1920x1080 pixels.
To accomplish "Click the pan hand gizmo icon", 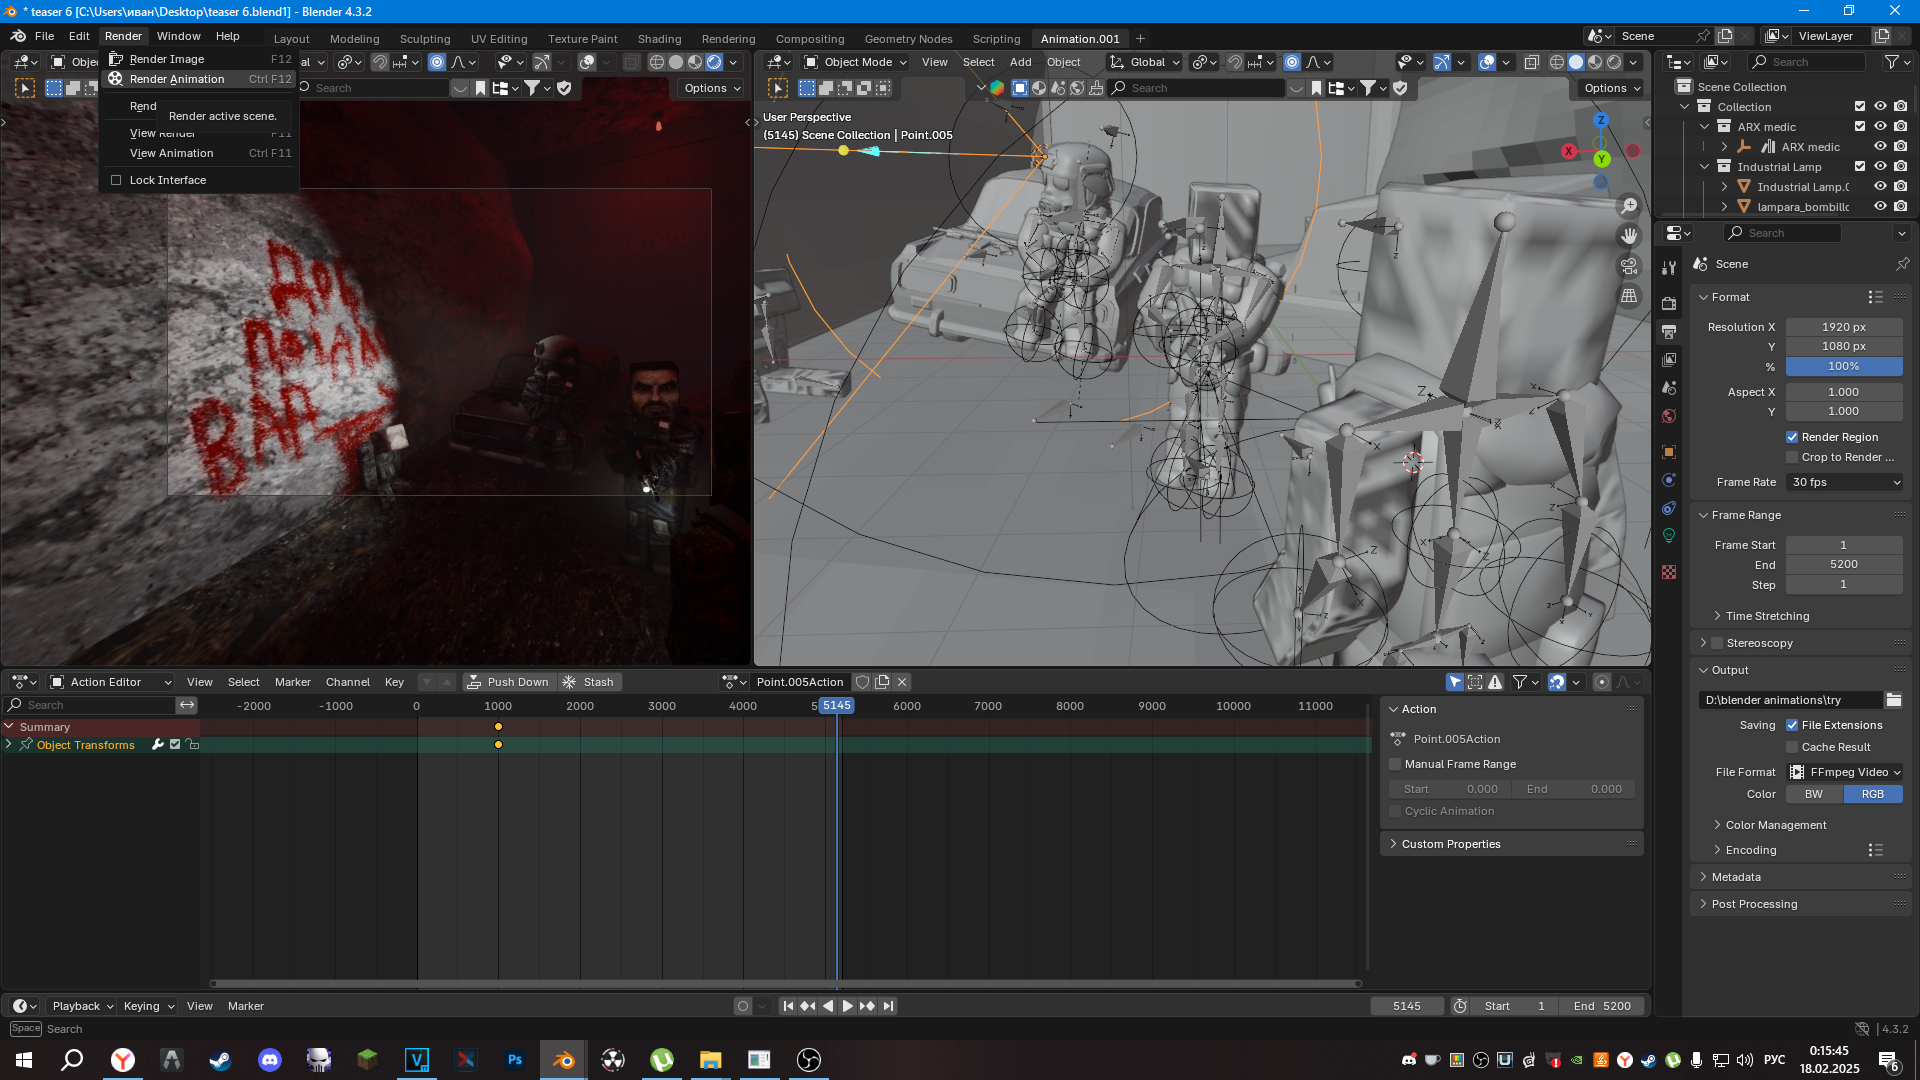I will coord(1629,236).
